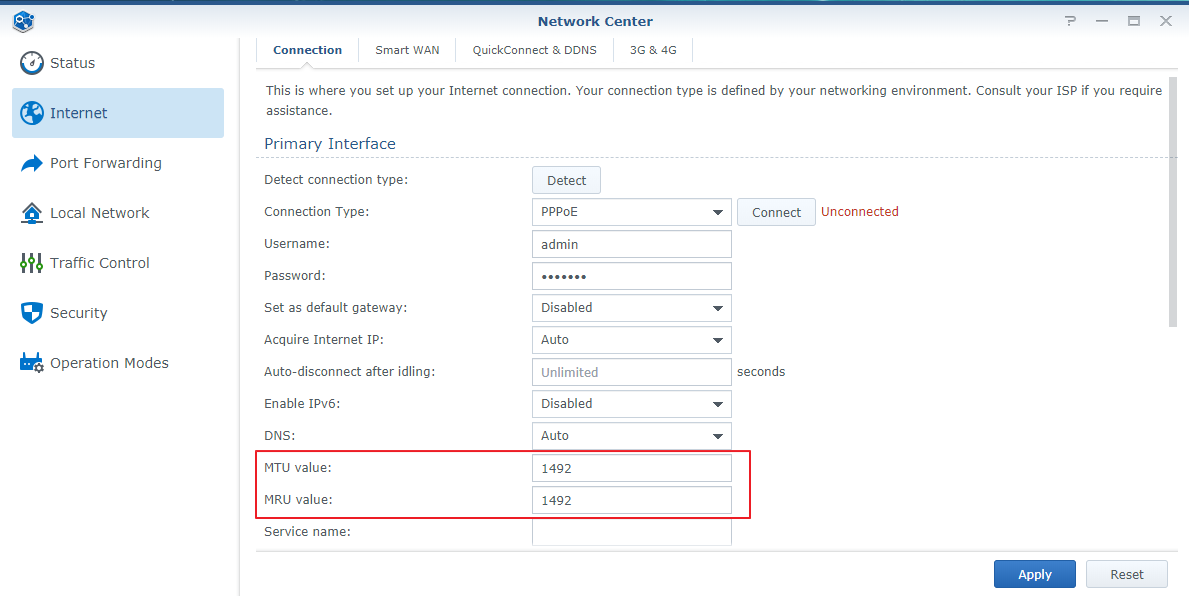The image size is (1189, 596).
Task: Open the QuickConnect & DDNS tab
Action: (x=534, y=49)
